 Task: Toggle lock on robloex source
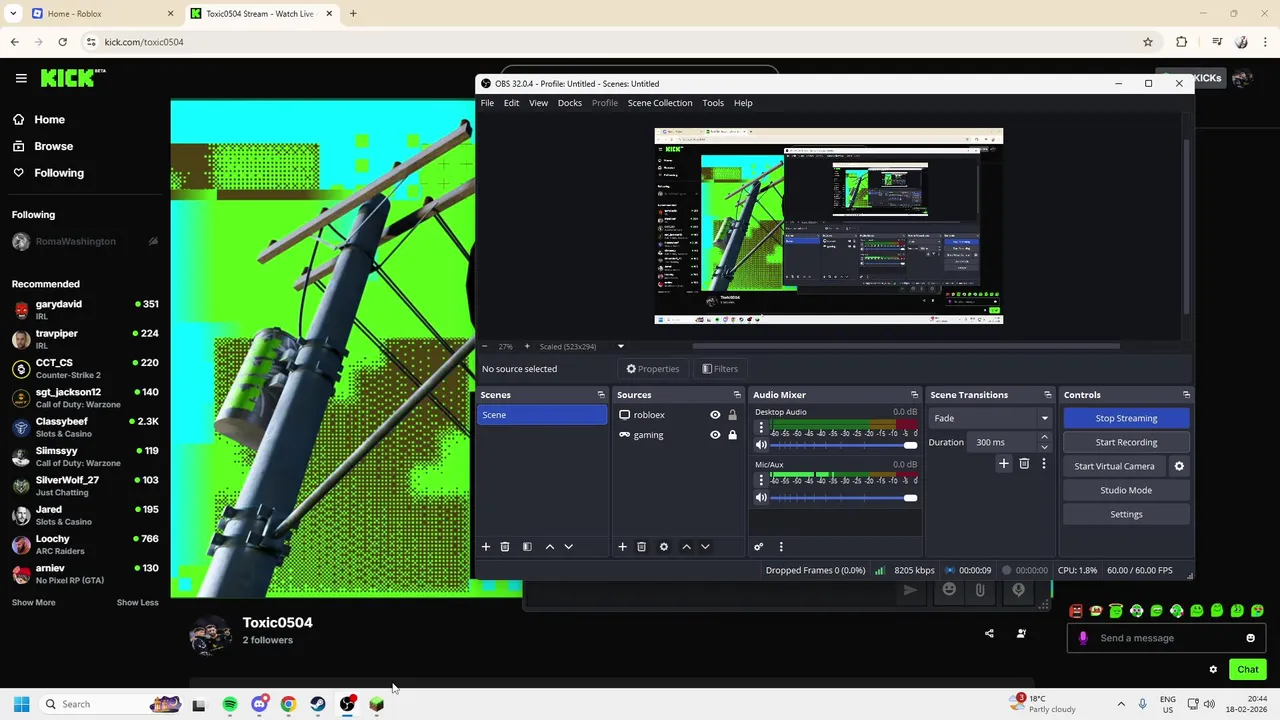coord(732,415)
